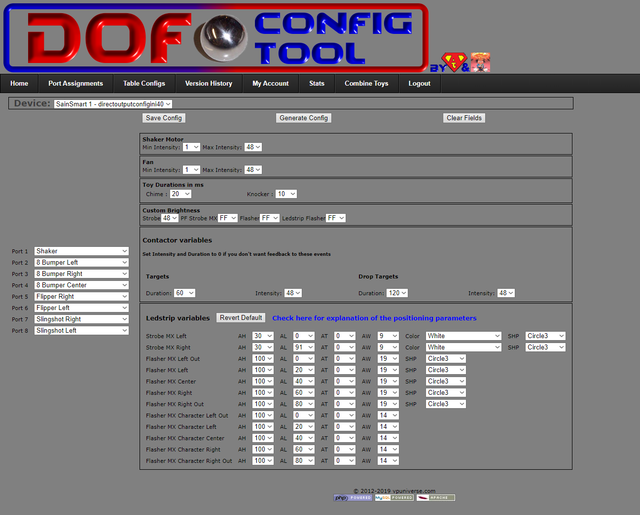The image size is (640, 515).
Task: Open Shaker Motor Min Intensity dropdown
Action: pos(191,147)
